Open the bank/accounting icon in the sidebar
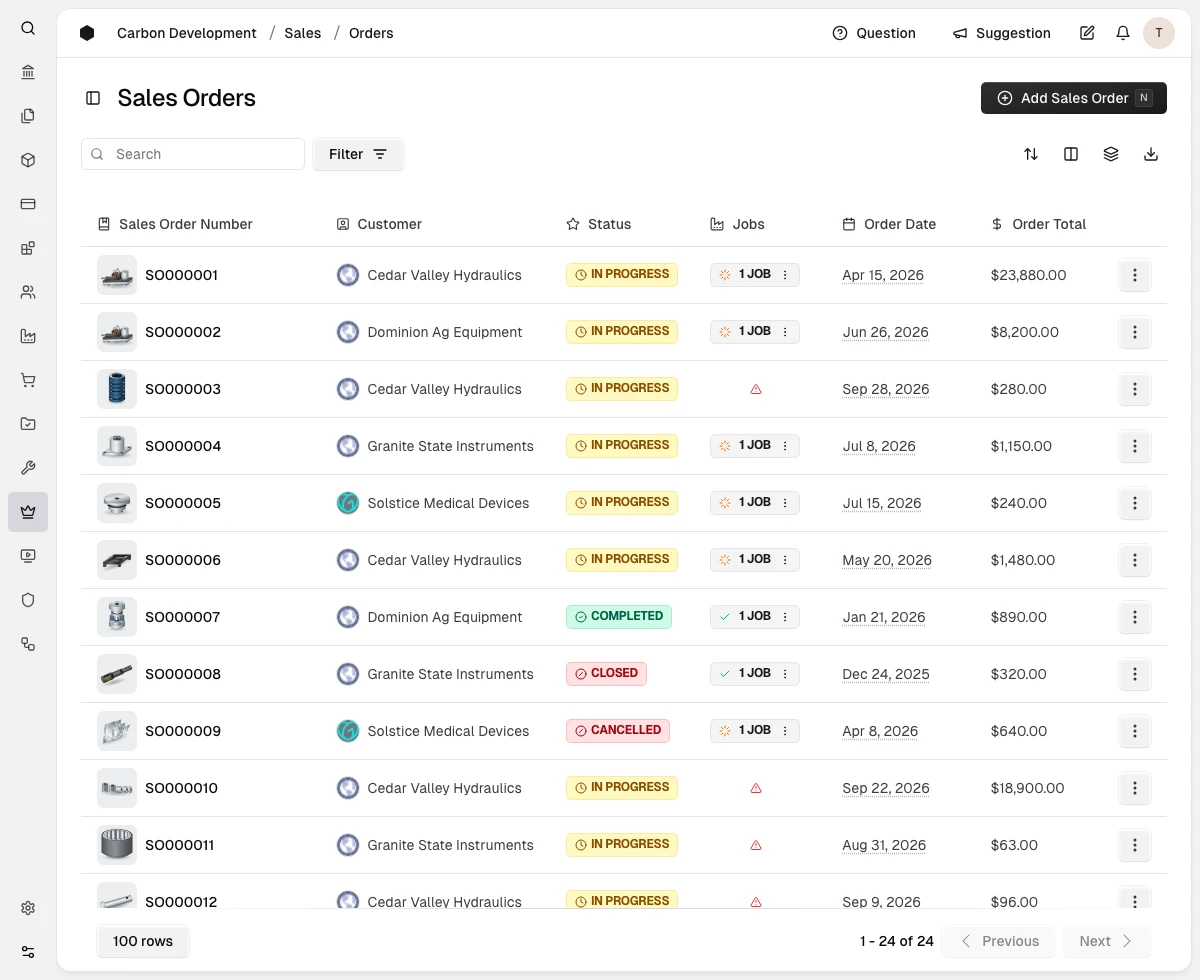Screen dimensions: 1200x980 (x=28, y=72)
